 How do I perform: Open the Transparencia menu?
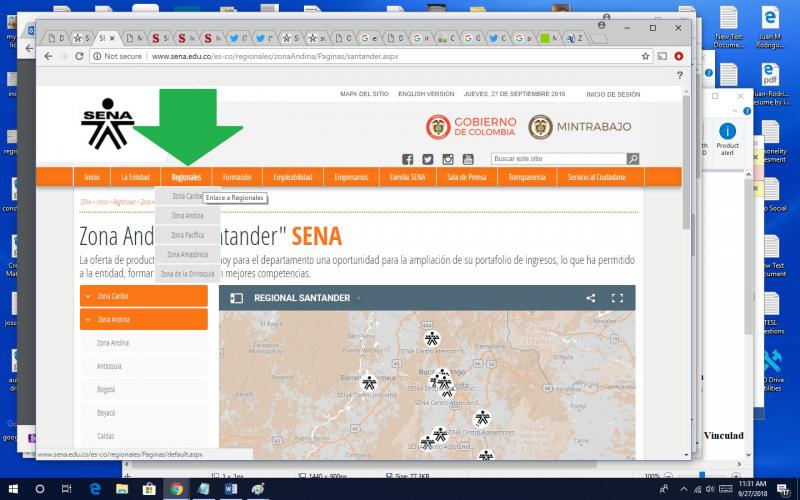(527, 177)
